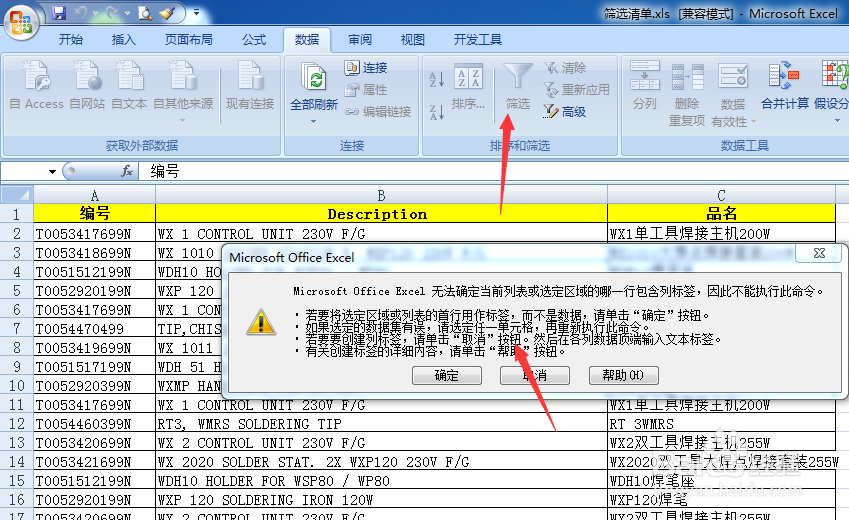
Task: Click the Select All corner of the sheet
Action: click(17, 194)
